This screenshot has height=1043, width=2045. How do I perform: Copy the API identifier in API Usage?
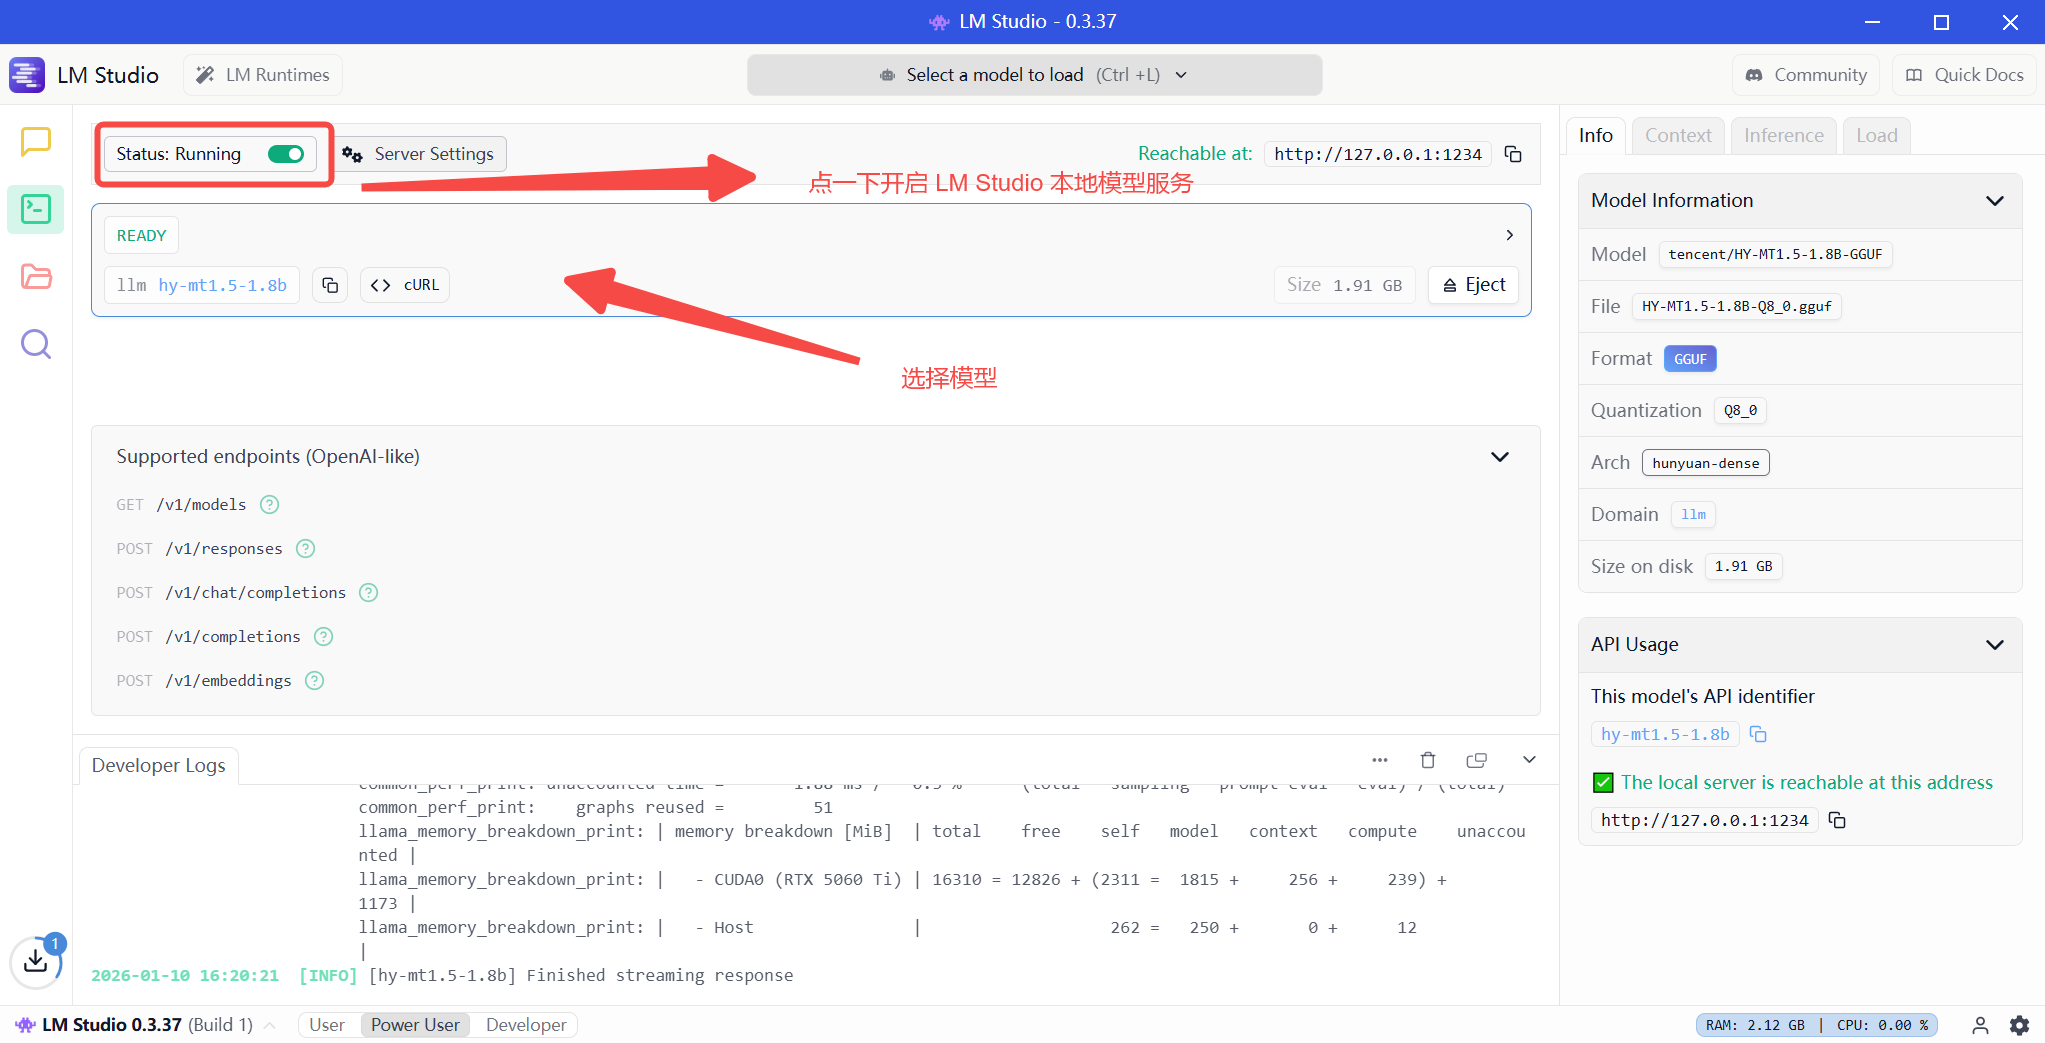pyautogui.click(x=1758, y=735)
